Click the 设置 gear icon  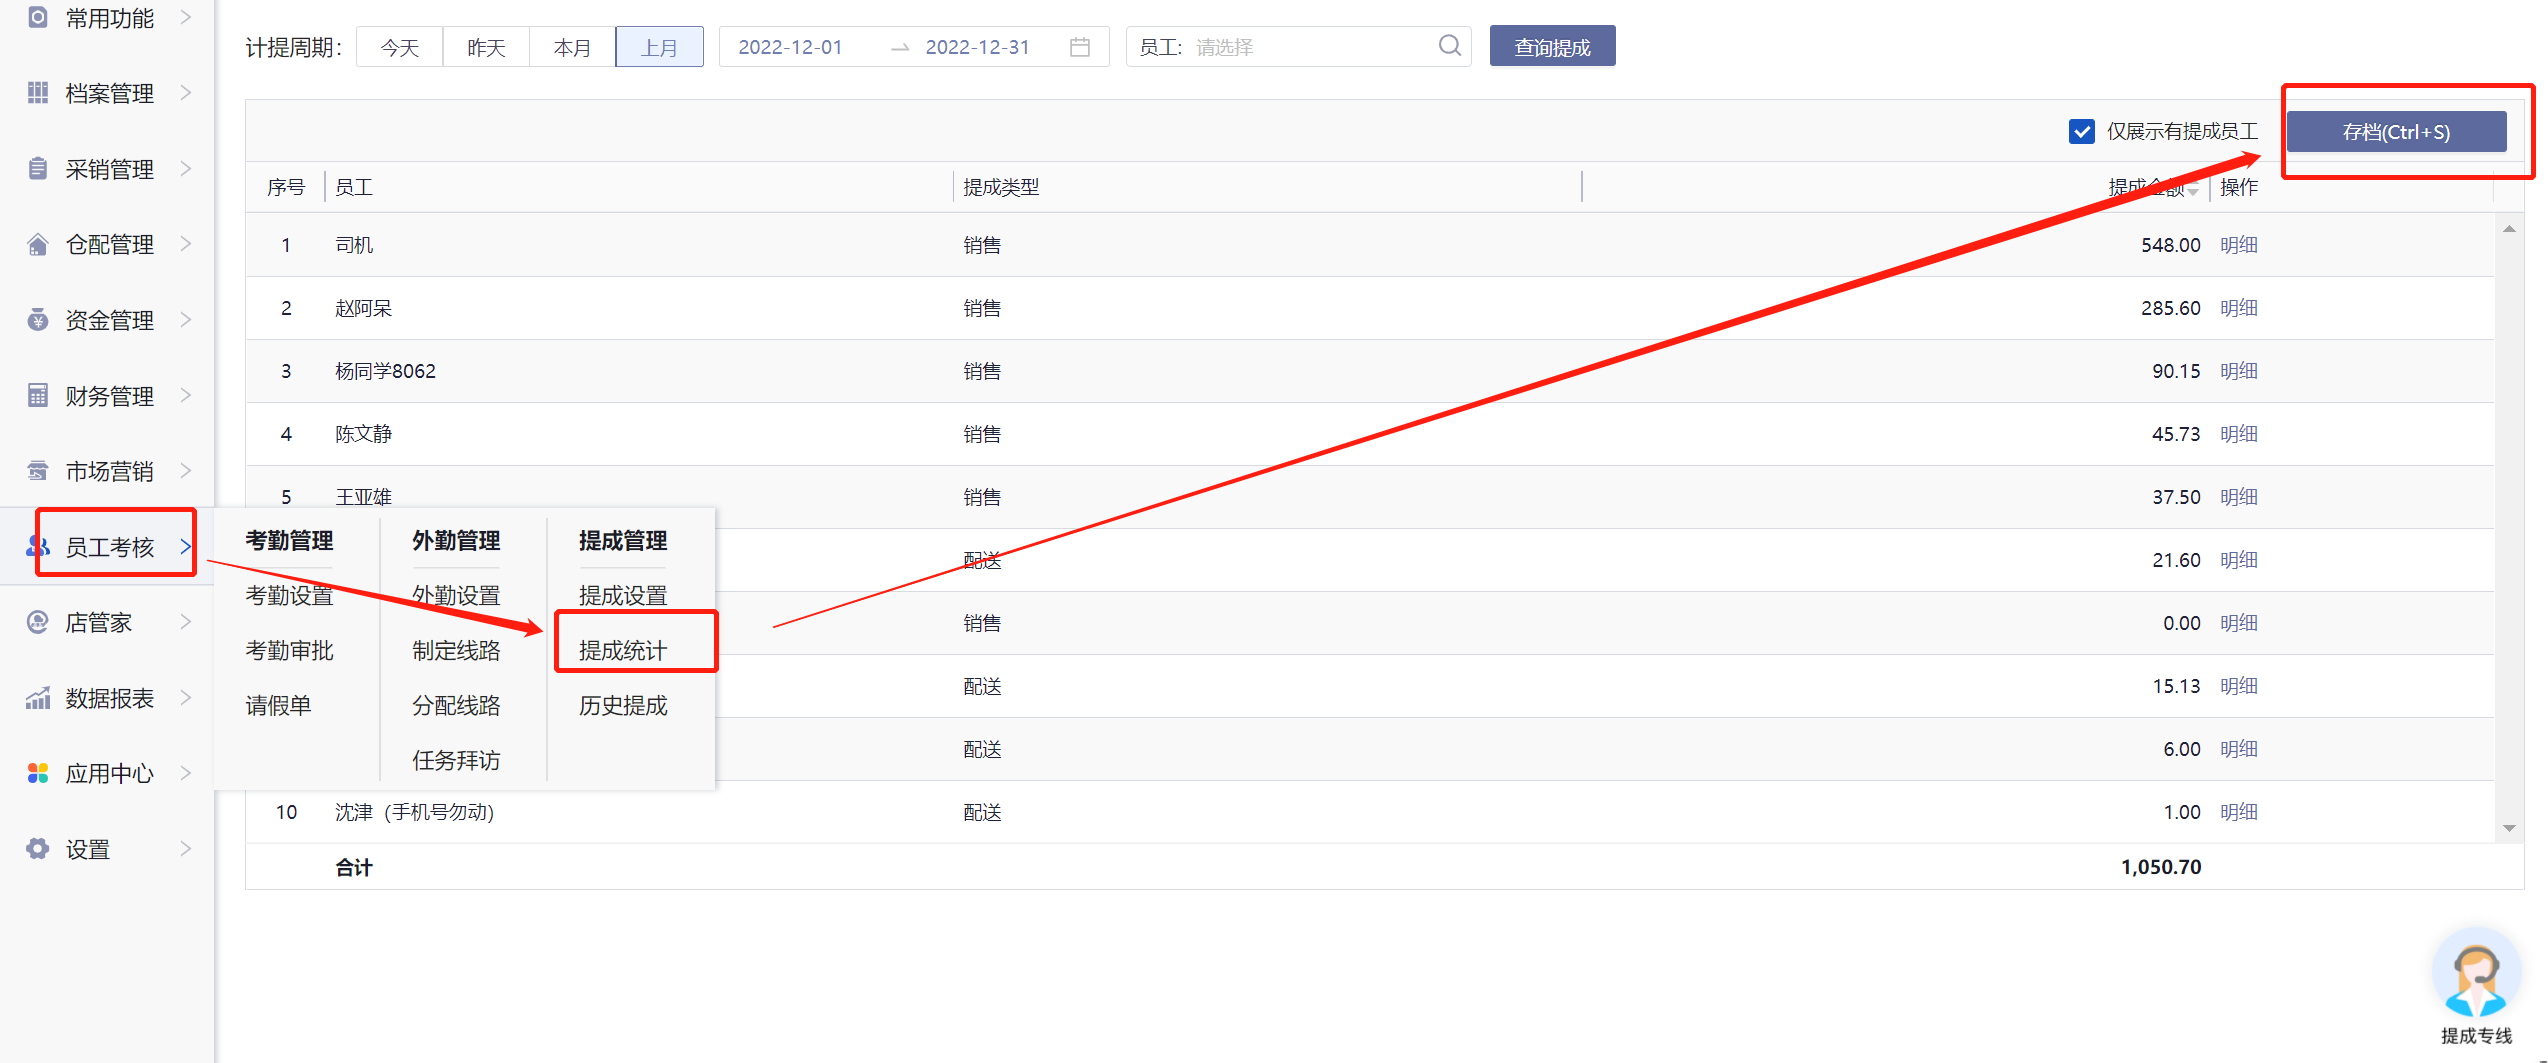point(38,849)
